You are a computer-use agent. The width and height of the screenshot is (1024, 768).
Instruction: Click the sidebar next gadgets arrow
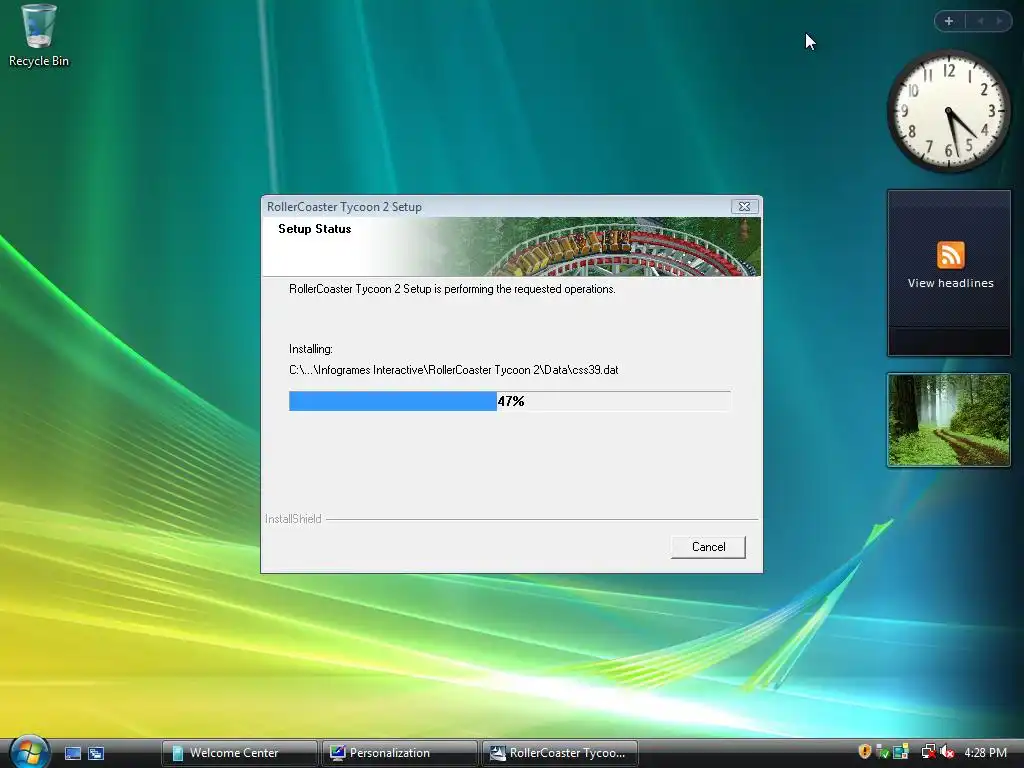point(999,21)
